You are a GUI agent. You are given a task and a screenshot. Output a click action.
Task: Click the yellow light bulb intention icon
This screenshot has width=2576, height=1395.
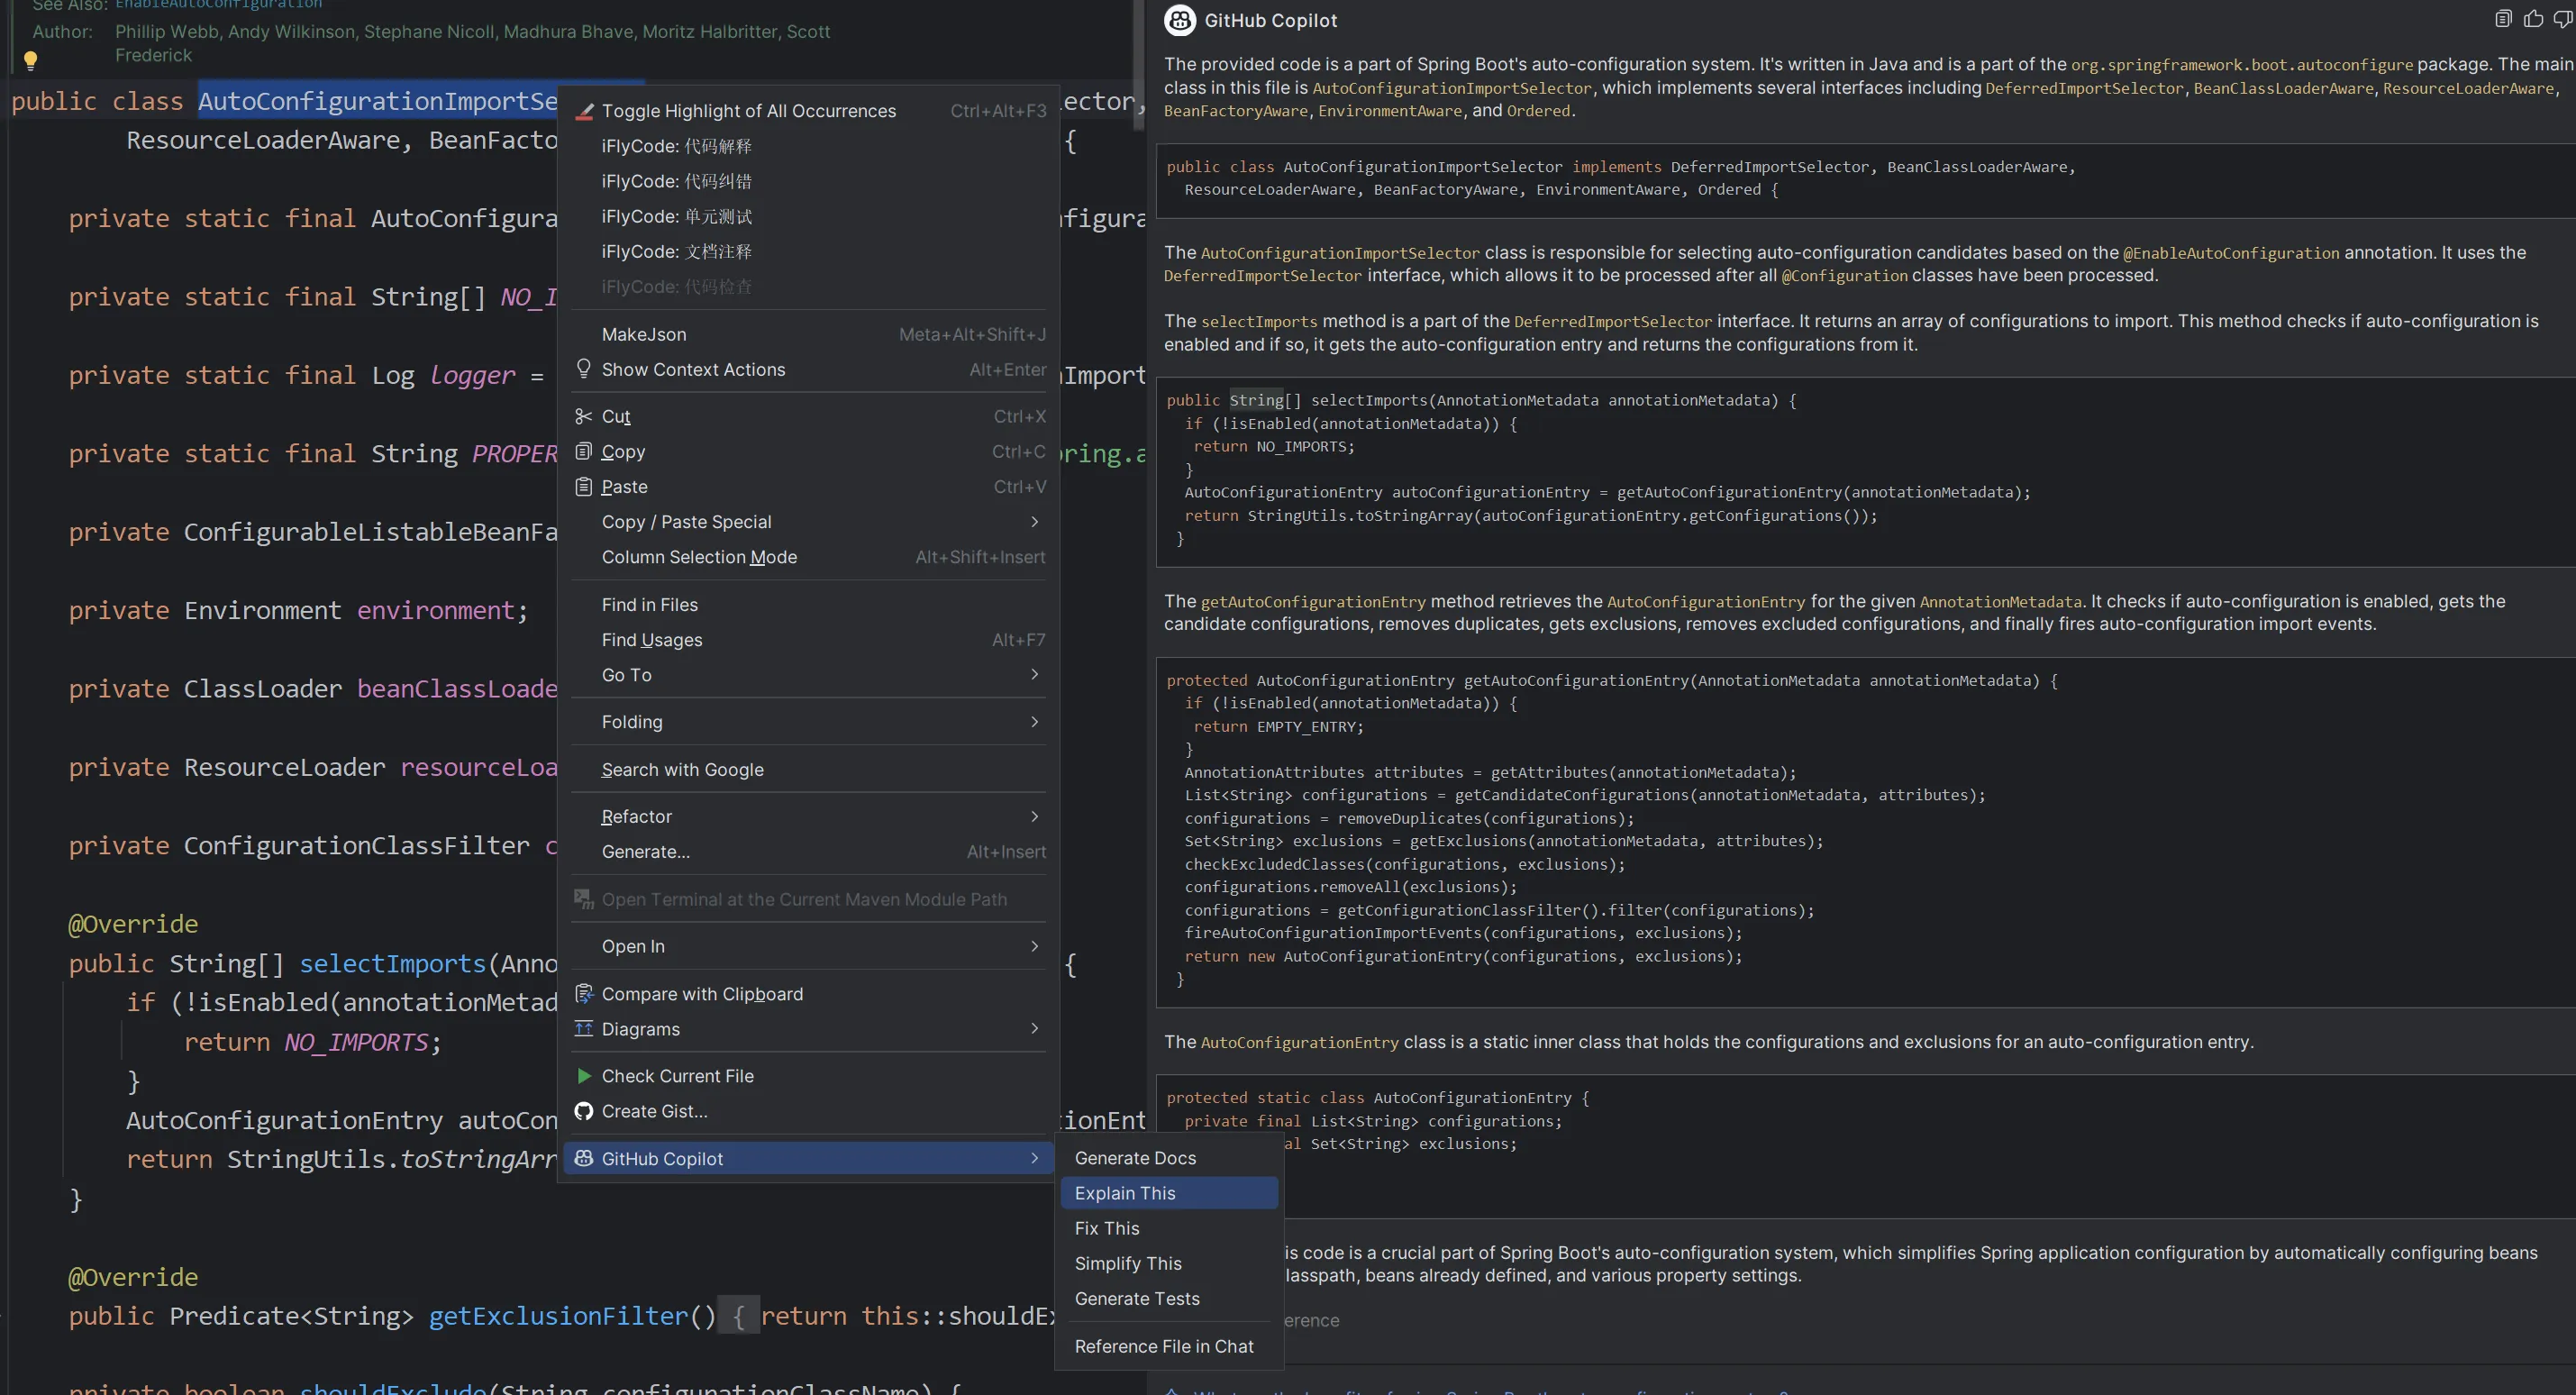[x=31, y=60]
